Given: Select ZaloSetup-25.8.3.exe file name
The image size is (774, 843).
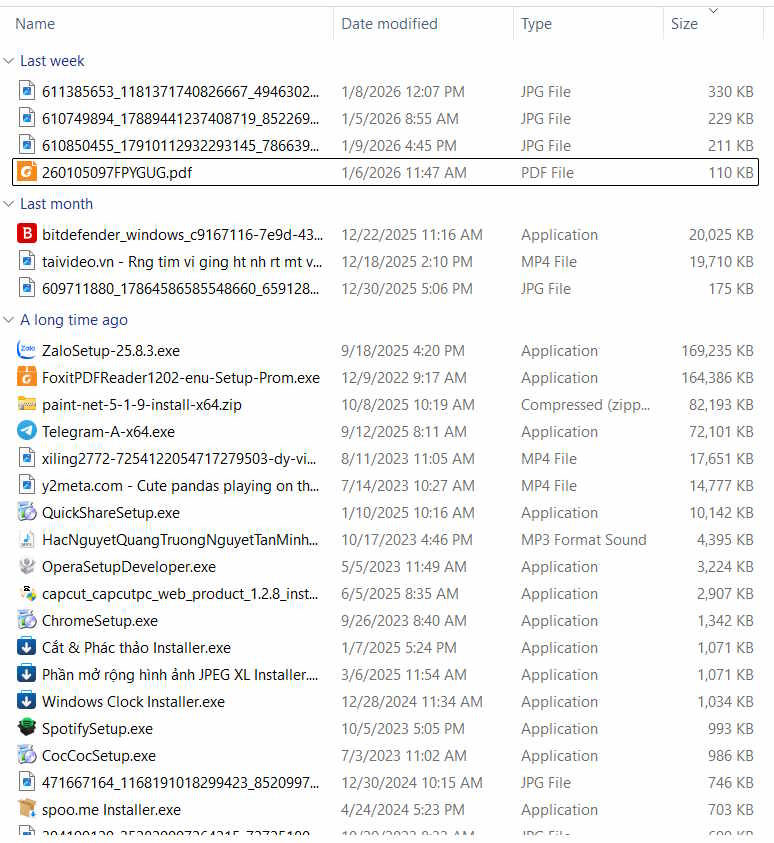Looking at the screenshot, I should (111, 351).
